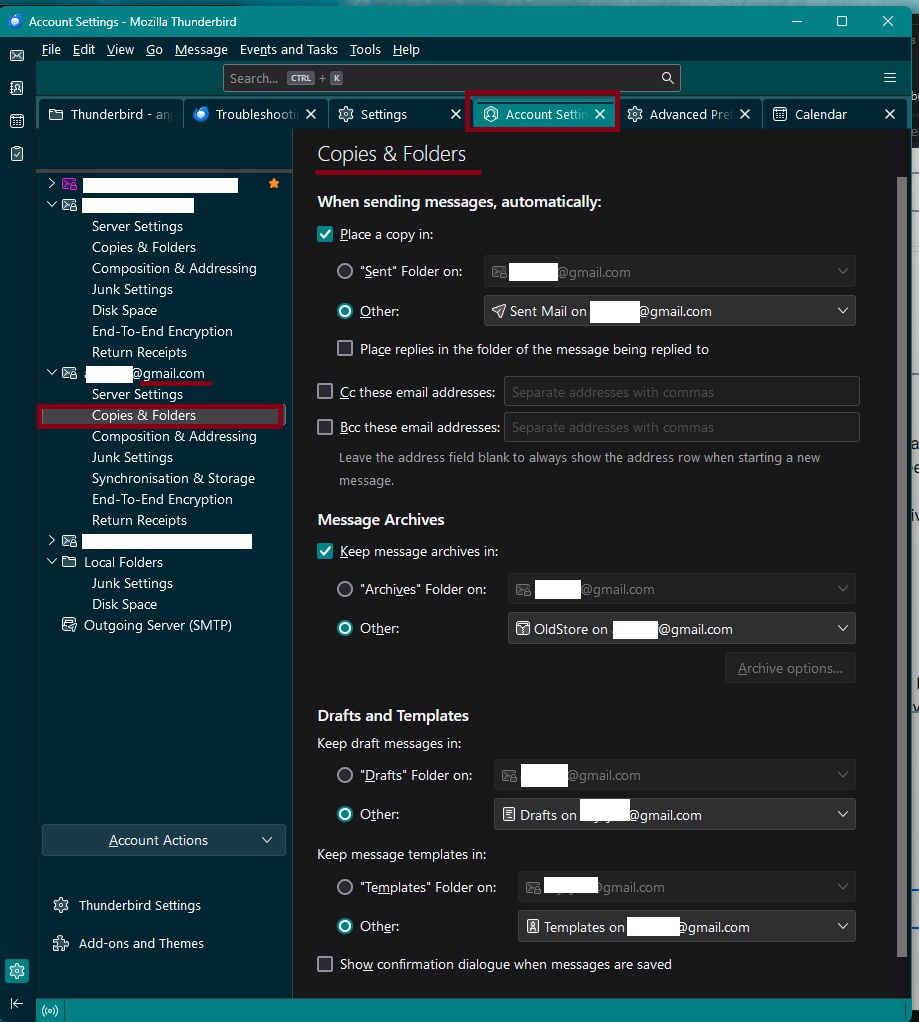Close the Calendar tab
This screenshot has width=919, height=1022.
click(x=890, y=114)
